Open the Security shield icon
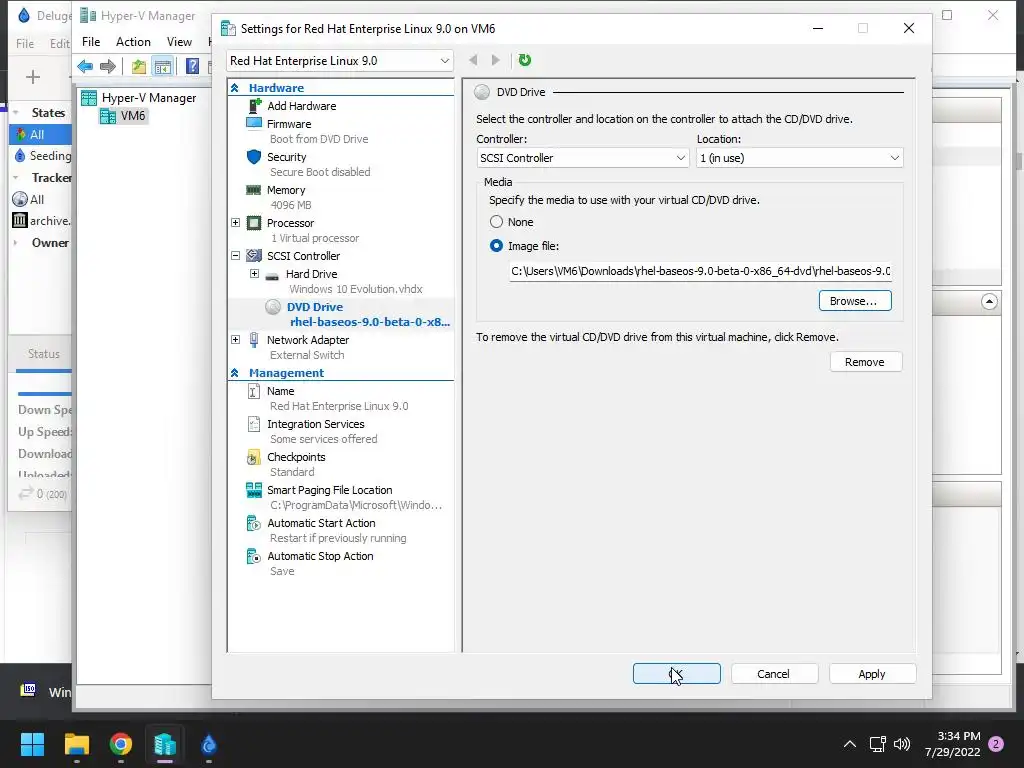This screenshot has height=768, width=1024. 254,157
